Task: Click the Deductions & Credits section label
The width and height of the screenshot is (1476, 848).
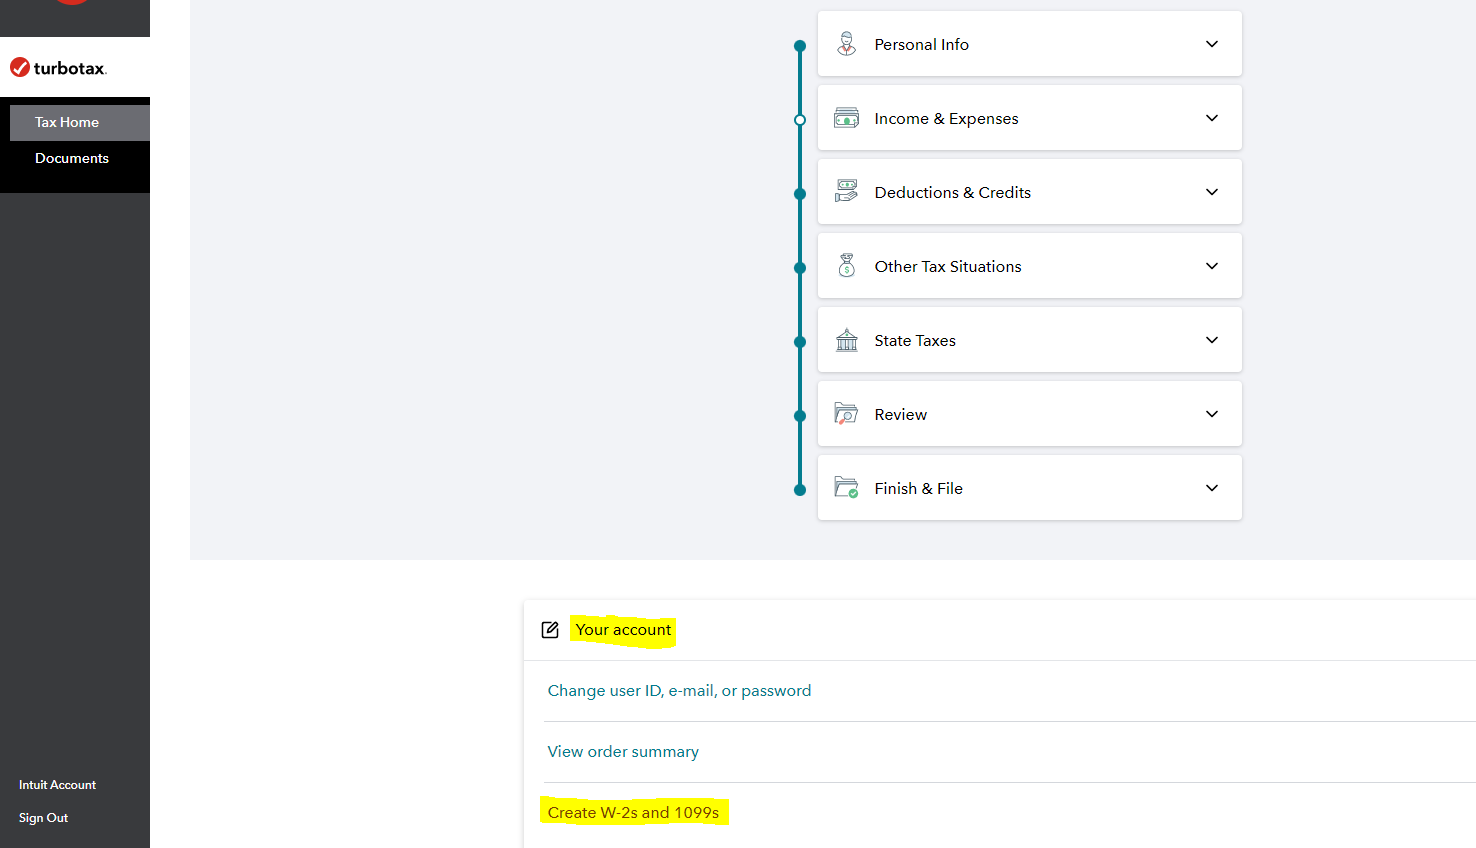Action: pyautogui.click(x=952, y=192)
